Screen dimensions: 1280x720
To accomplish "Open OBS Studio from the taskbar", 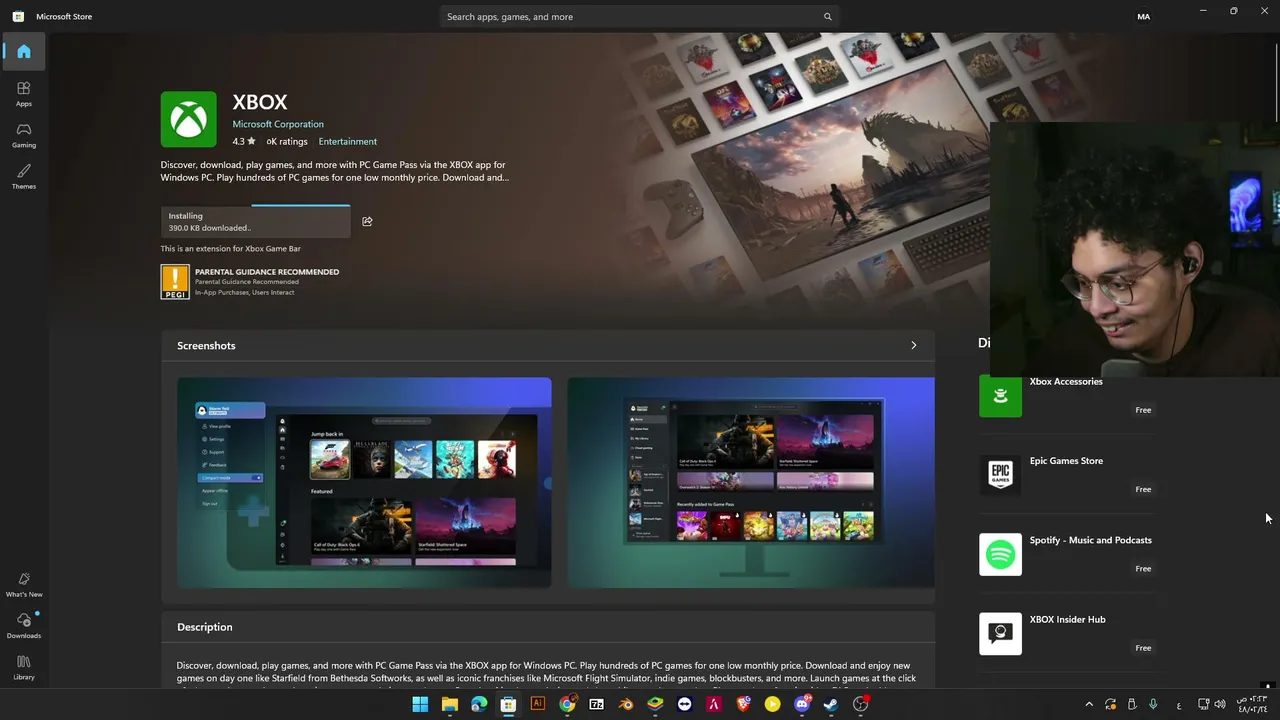I will pyautogui.click(x=861, y=704).
